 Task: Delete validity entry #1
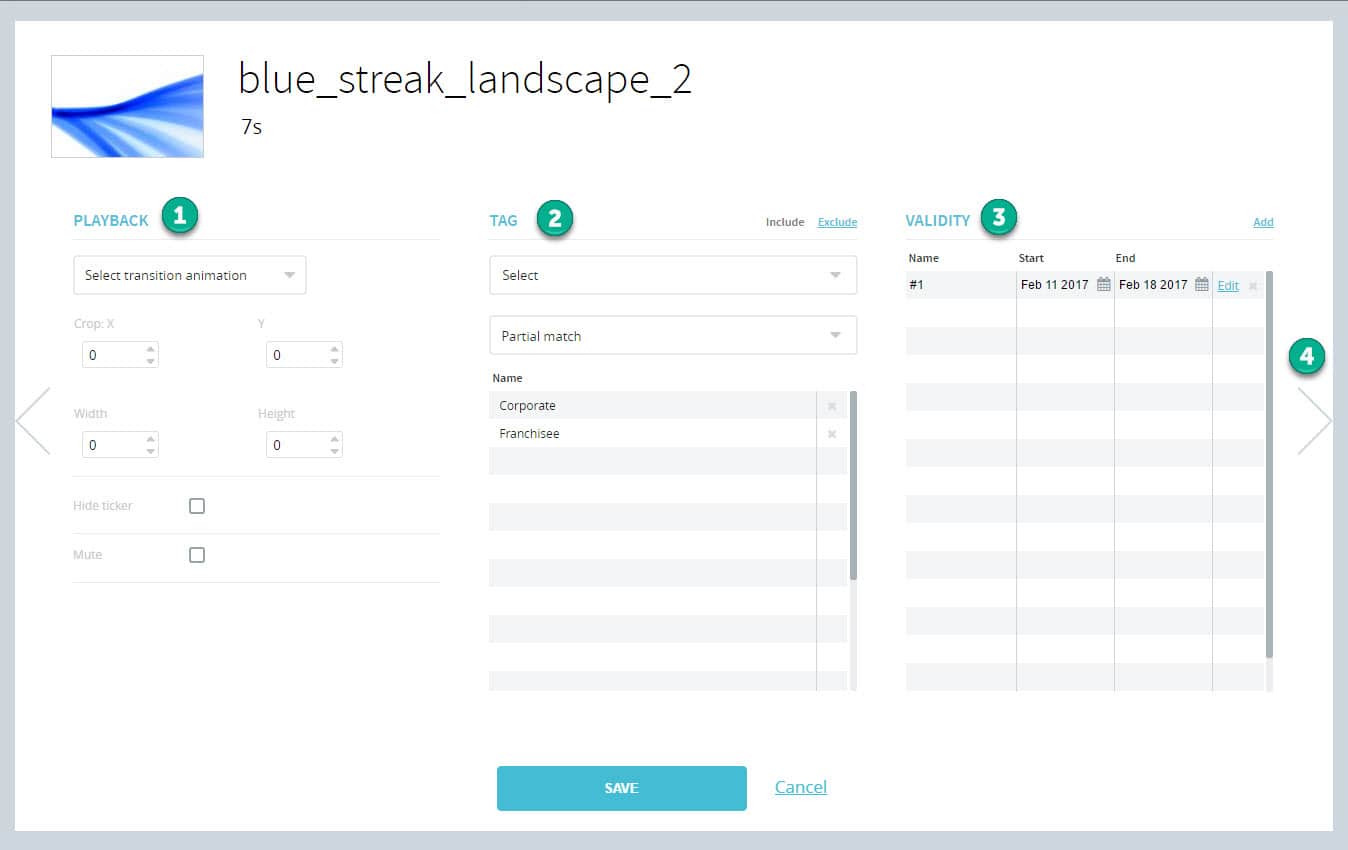pos(1253,286)
